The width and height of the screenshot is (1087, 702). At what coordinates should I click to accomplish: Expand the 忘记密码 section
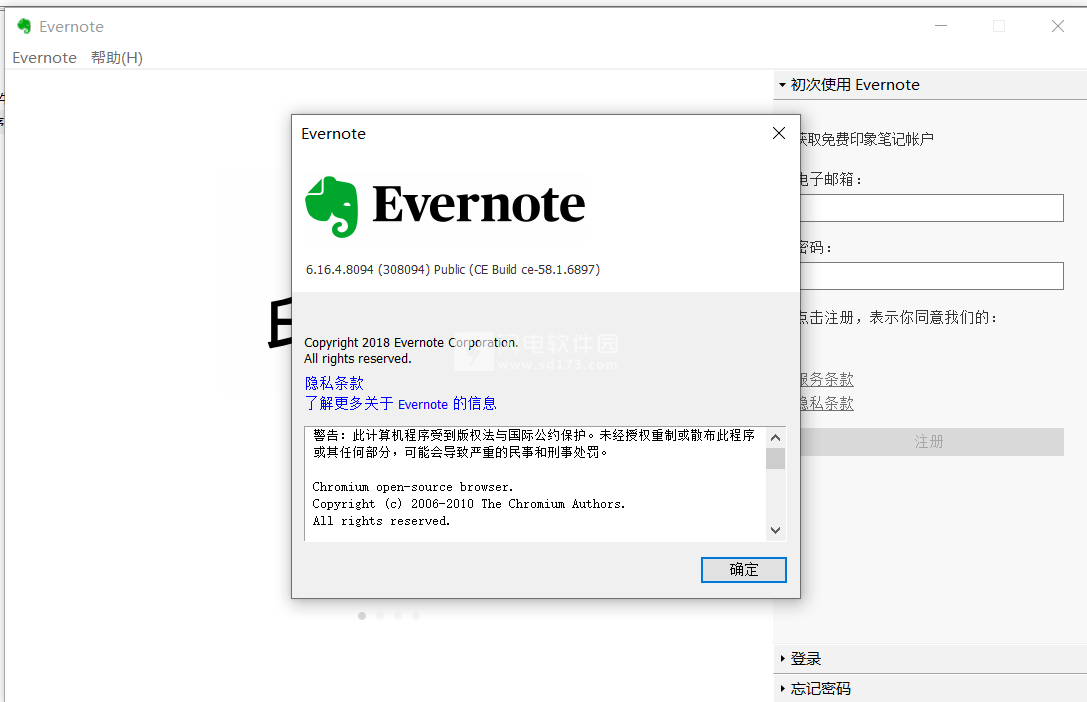pyautogui.click(x=930, y=688)
